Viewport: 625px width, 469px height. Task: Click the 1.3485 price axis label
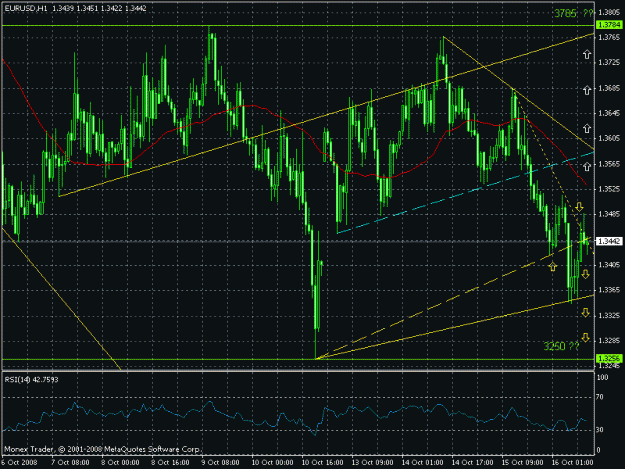tap(609, 214)
